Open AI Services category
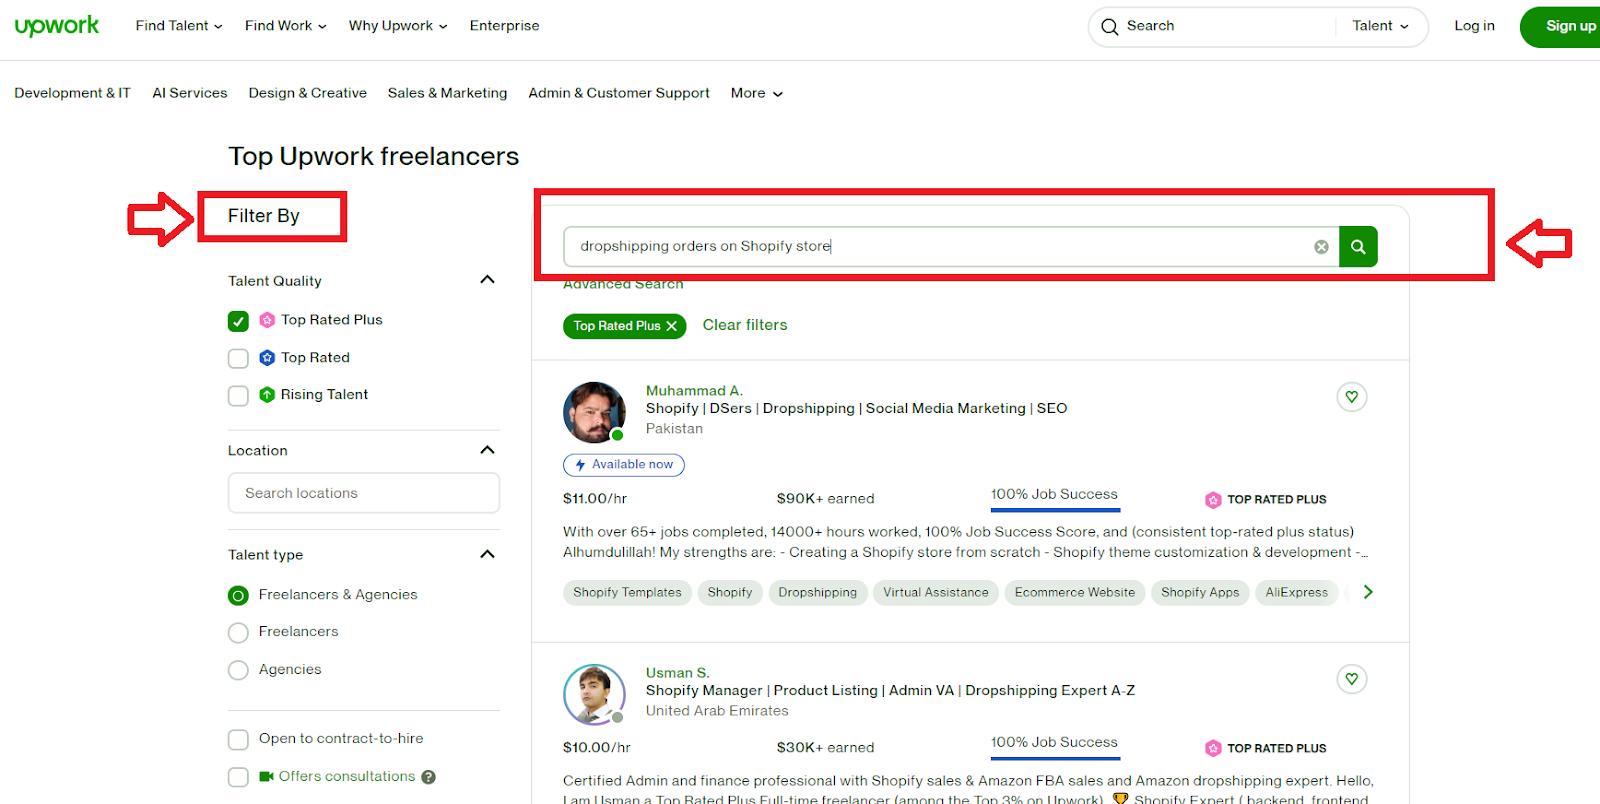Screen dimensions: 1600x804 (190, 93)
